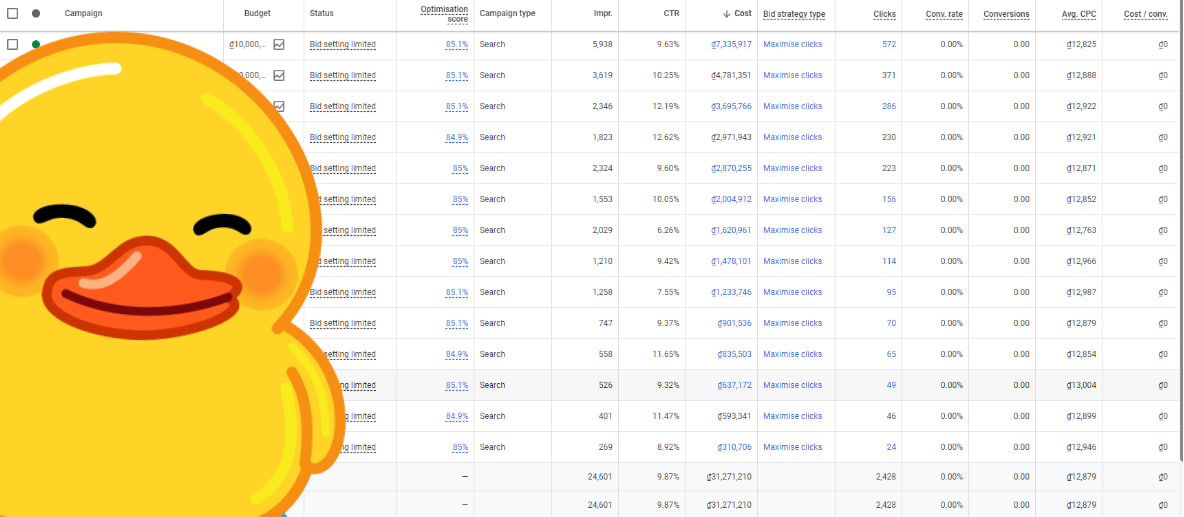Click the sort arrow beside Cost header
Image resolution: width=1184 pixels, height=517 pixels.
726,14
